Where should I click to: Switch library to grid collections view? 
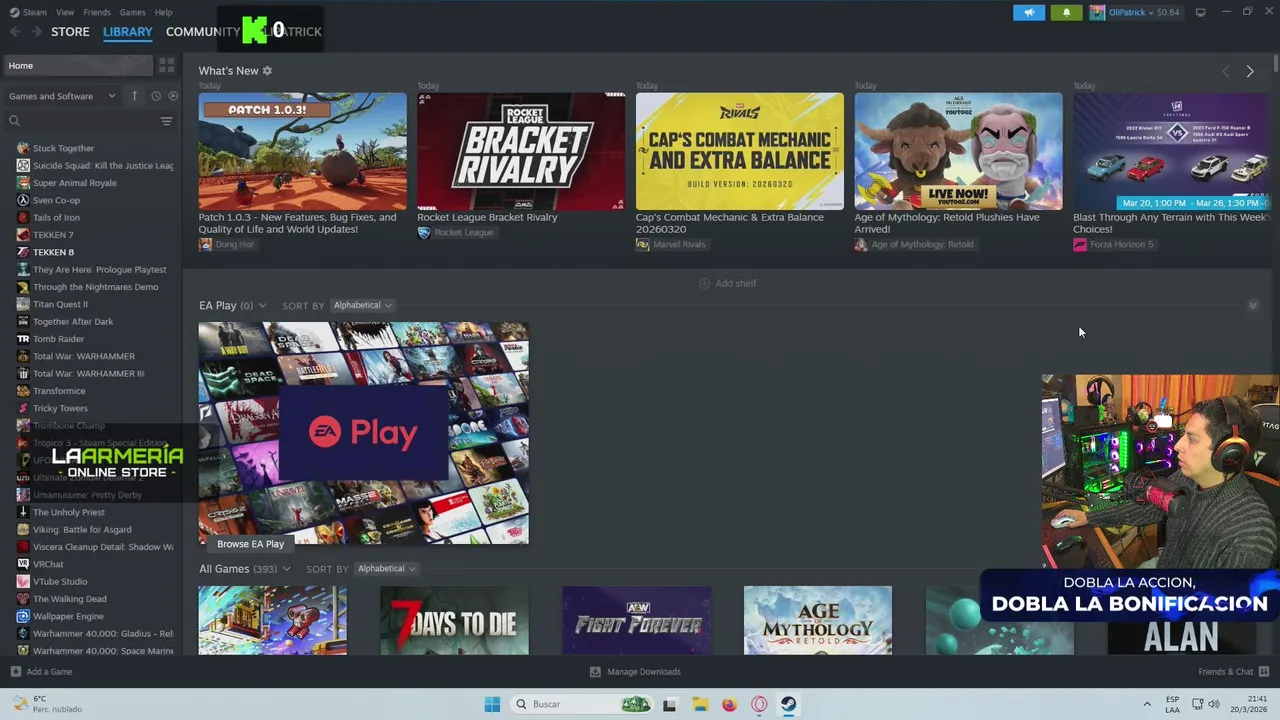[166, 65]
